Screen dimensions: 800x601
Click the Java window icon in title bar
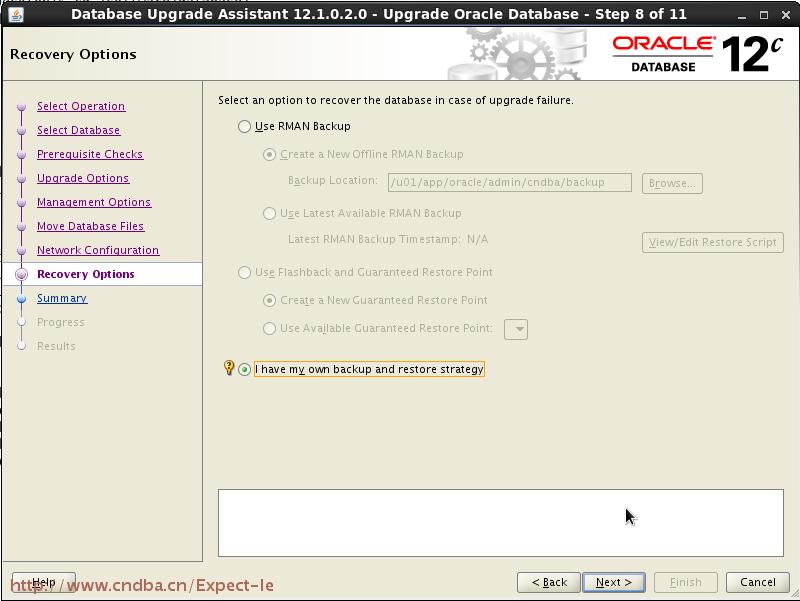15,15
